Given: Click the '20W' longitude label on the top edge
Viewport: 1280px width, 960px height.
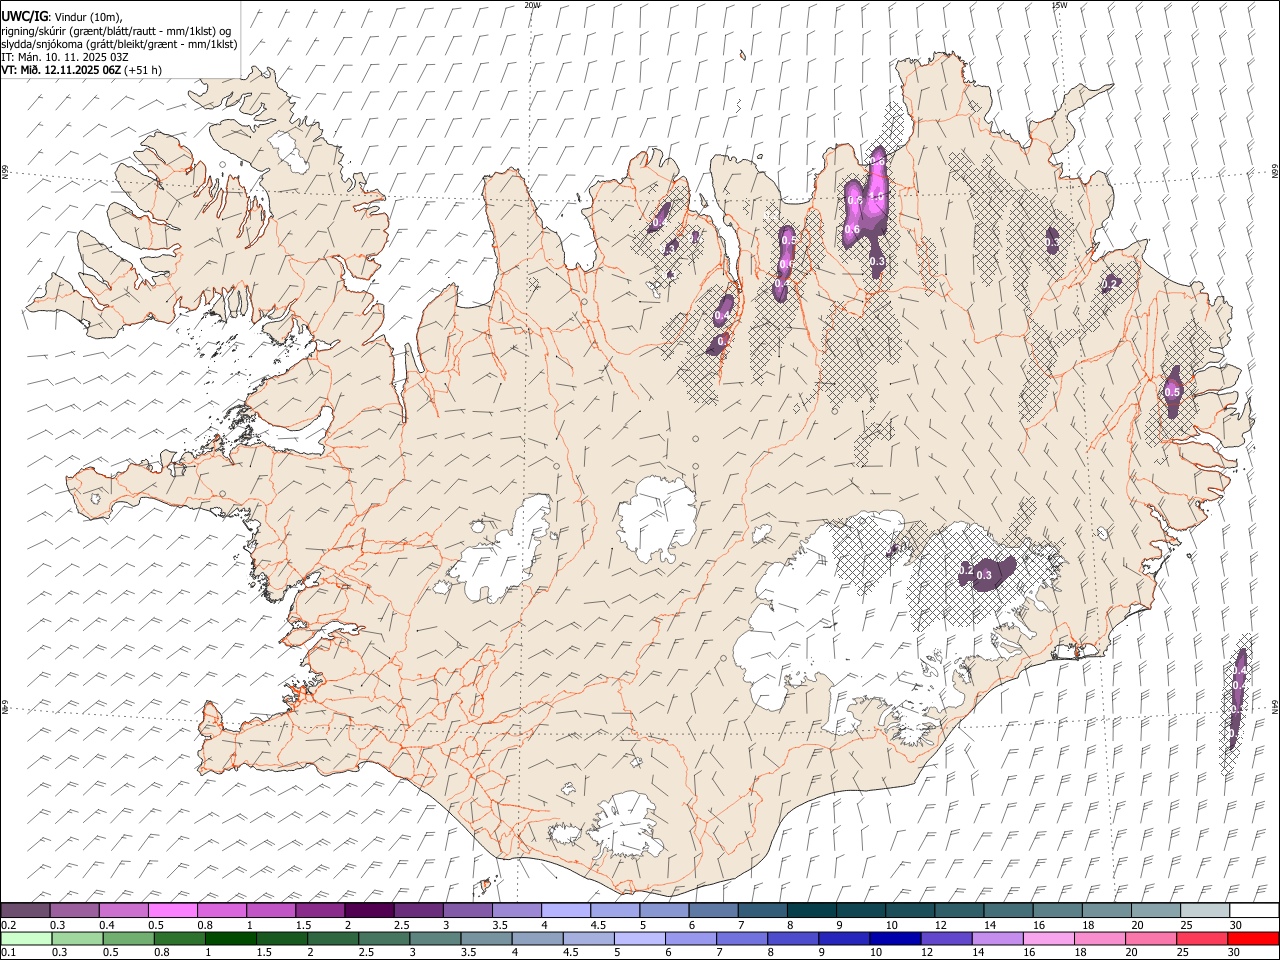Looking at the screenshot, I should pyautogui.click(x=532, y=5).
